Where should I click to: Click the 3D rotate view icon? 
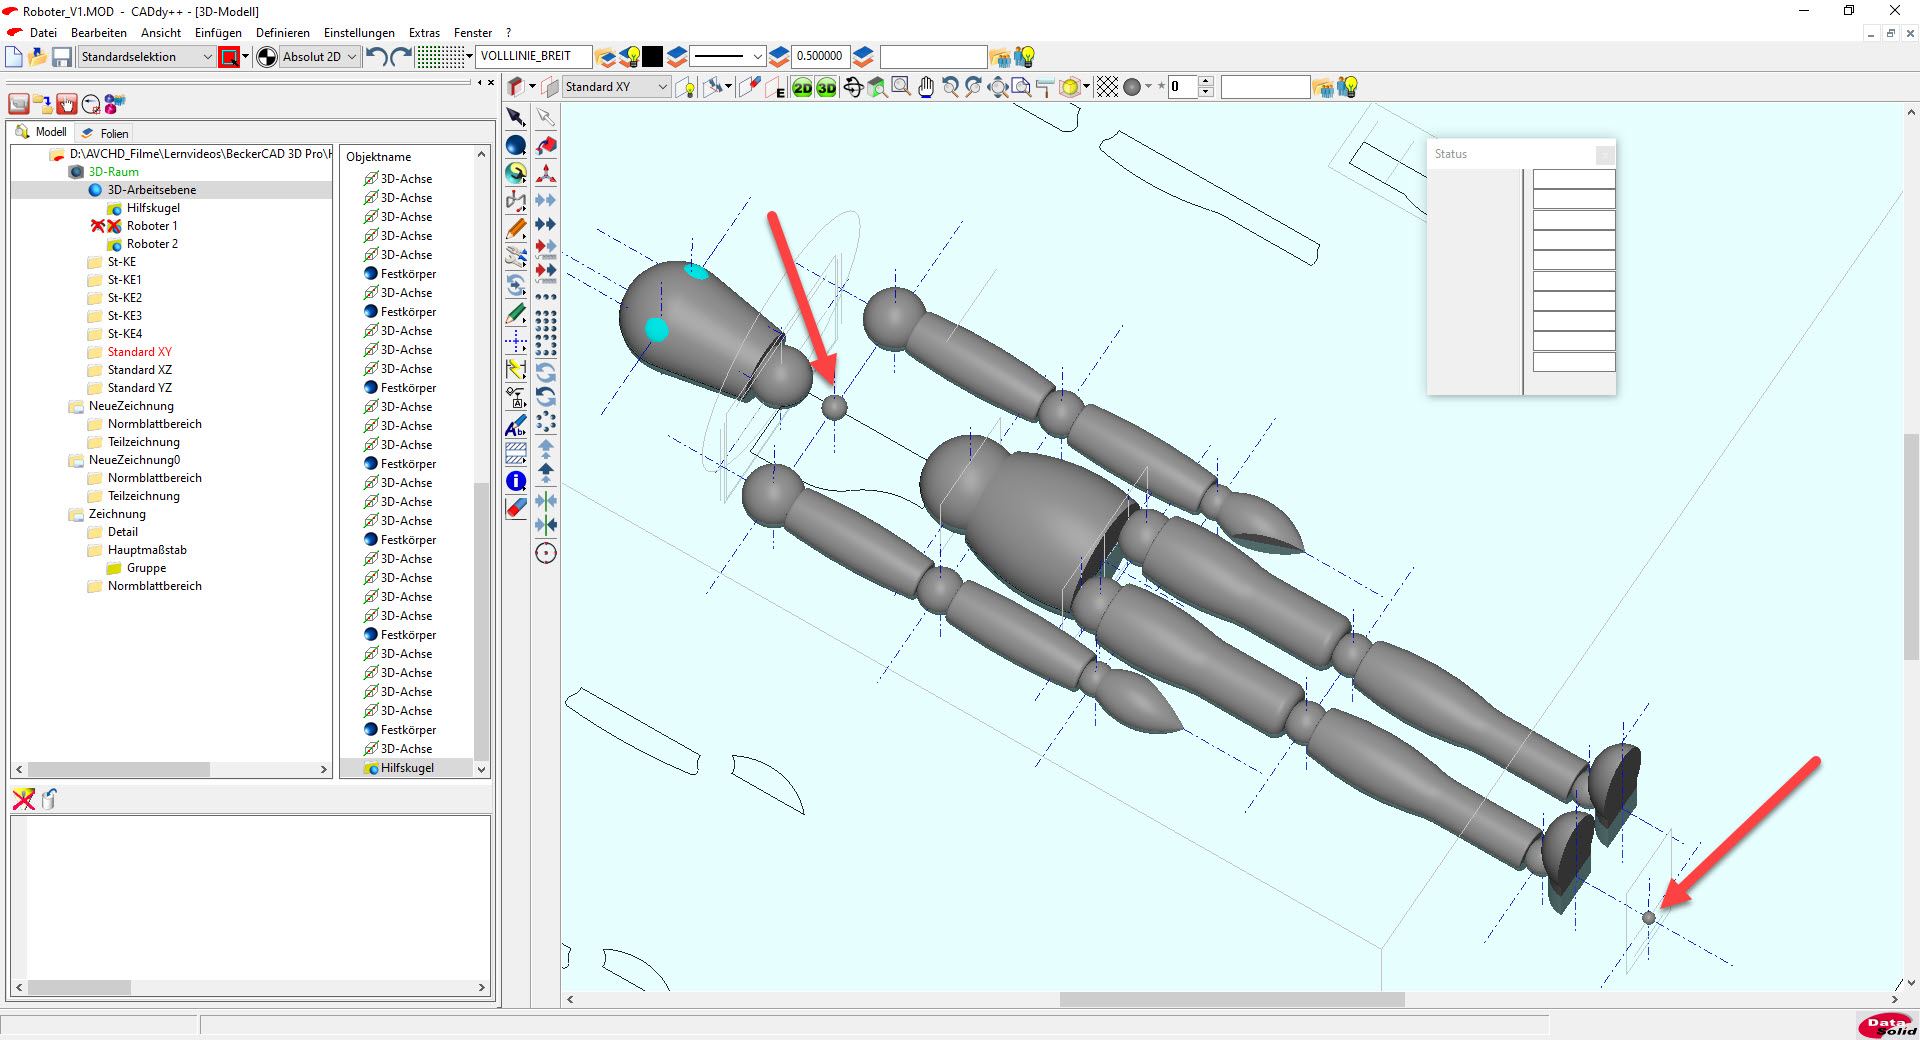(x=853, y=88)
